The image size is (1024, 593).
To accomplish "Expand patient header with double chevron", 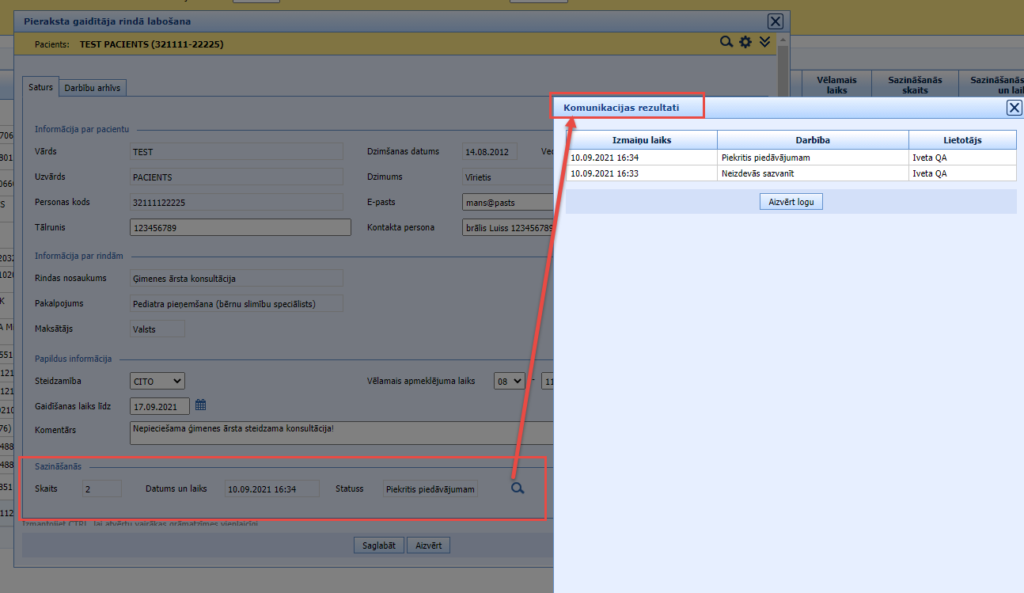I will click(765, 42).
